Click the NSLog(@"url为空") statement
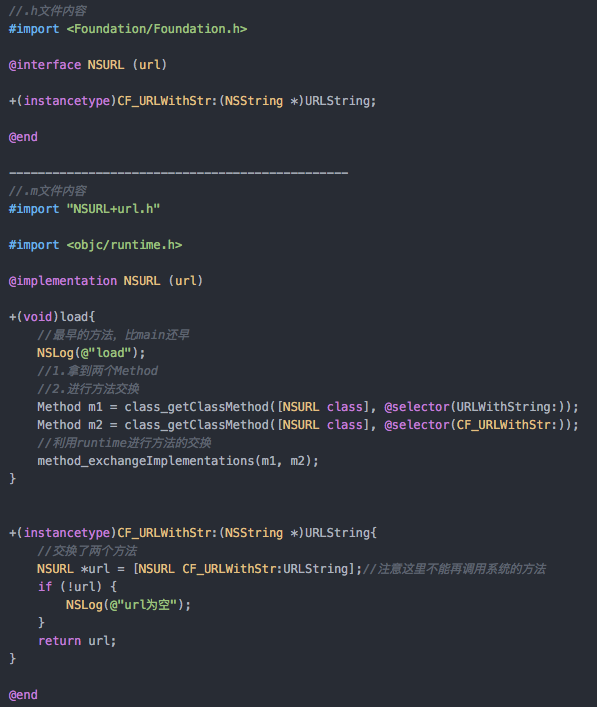The width and height of the screenshot is (597, 707). tap(128, 605)
